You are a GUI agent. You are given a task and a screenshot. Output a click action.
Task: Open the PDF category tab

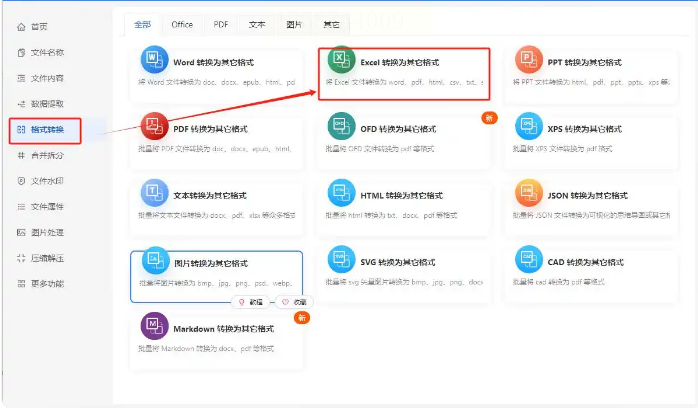coord(221,24)
